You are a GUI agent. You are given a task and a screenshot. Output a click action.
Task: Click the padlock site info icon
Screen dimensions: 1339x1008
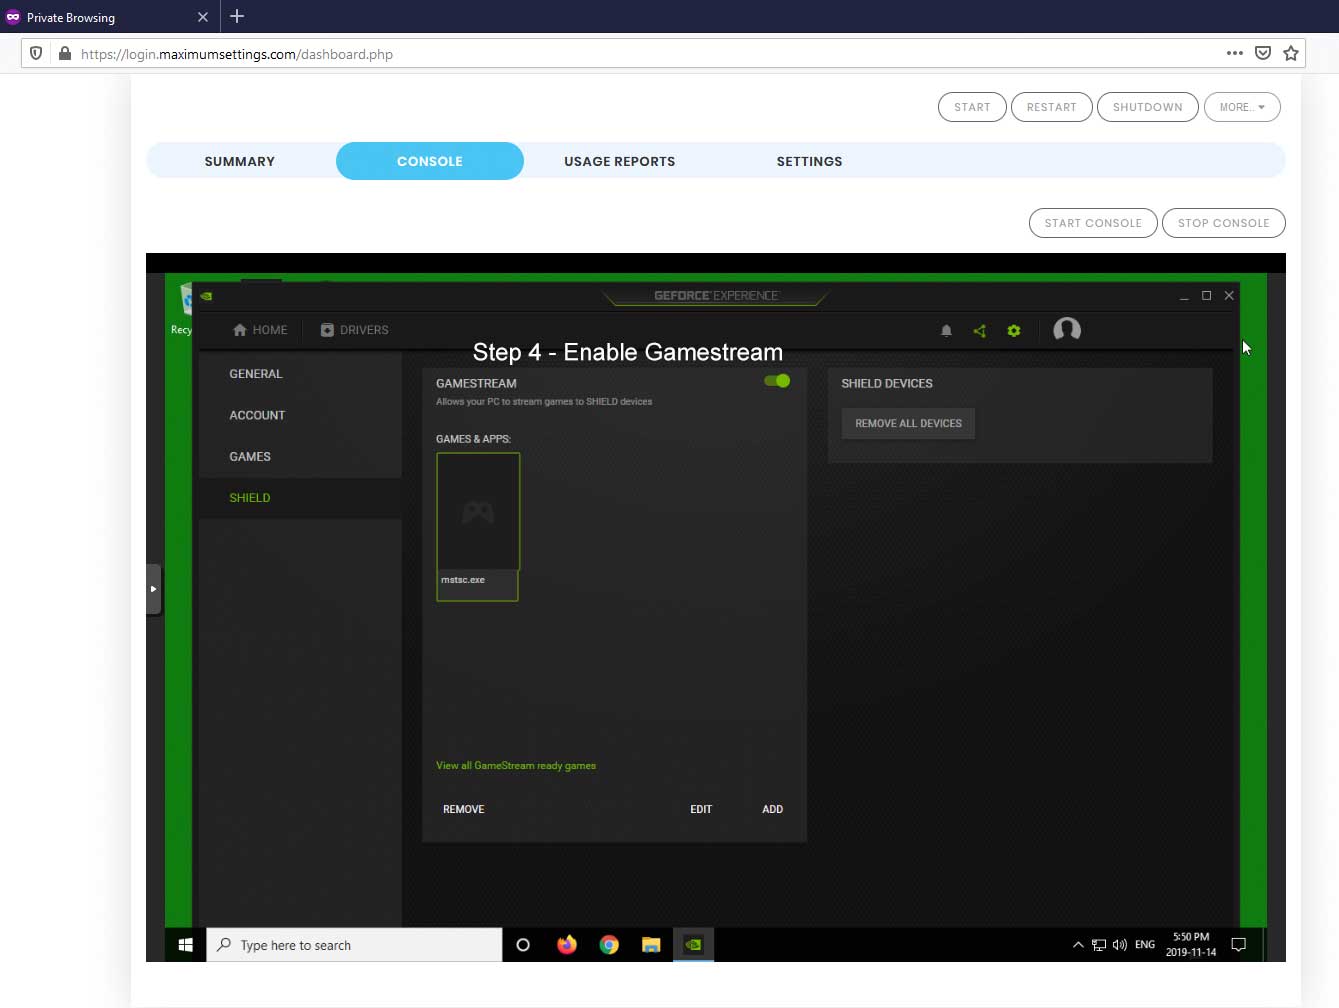coord(65,54)
